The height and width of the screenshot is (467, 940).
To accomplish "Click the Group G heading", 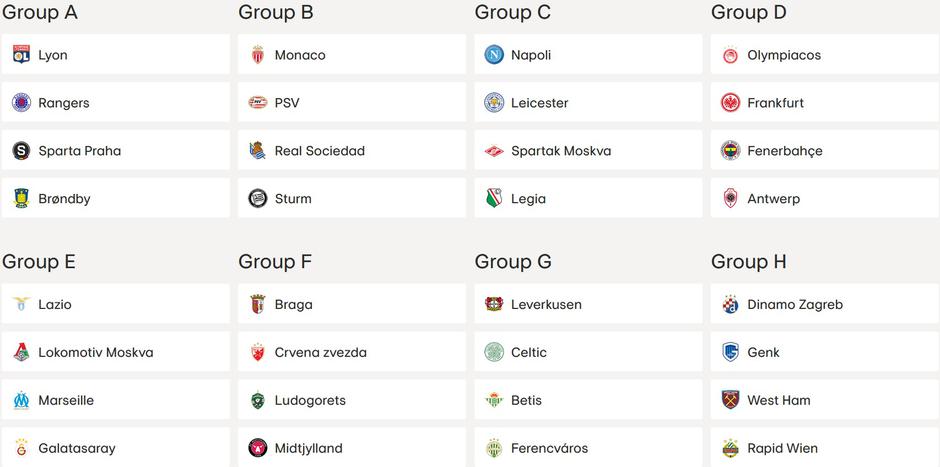I will [513, 262].
